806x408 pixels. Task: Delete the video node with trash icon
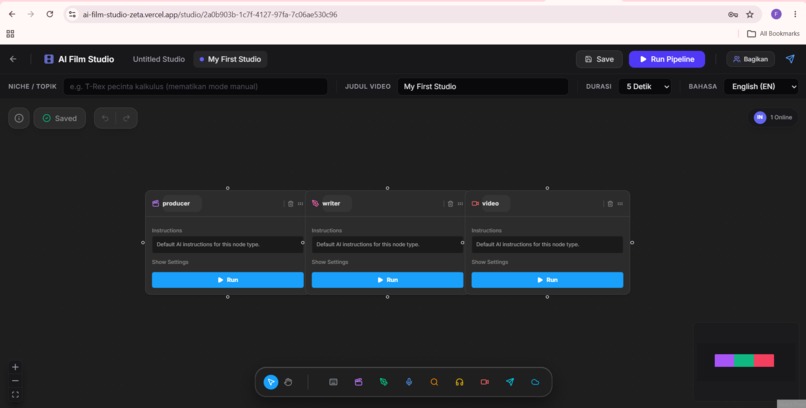(610, 203)
